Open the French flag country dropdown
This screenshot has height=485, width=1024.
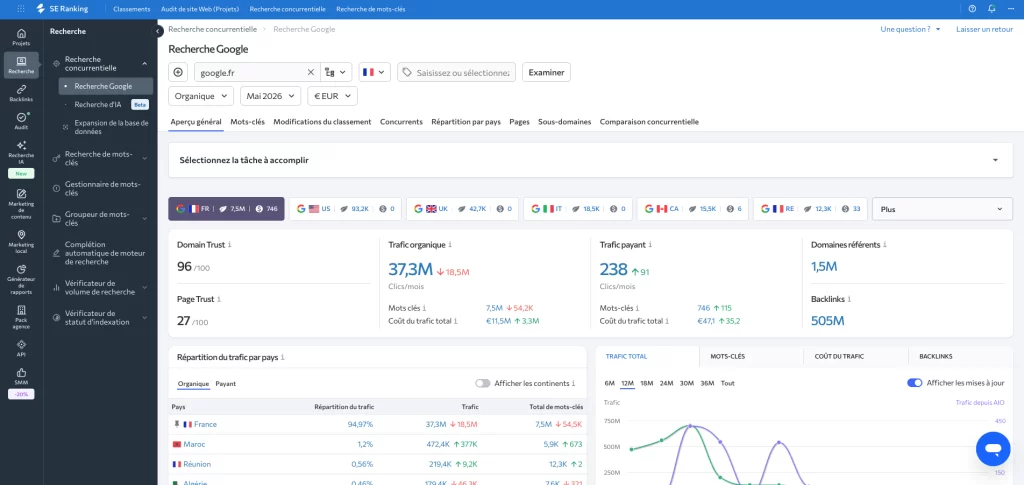374,72
